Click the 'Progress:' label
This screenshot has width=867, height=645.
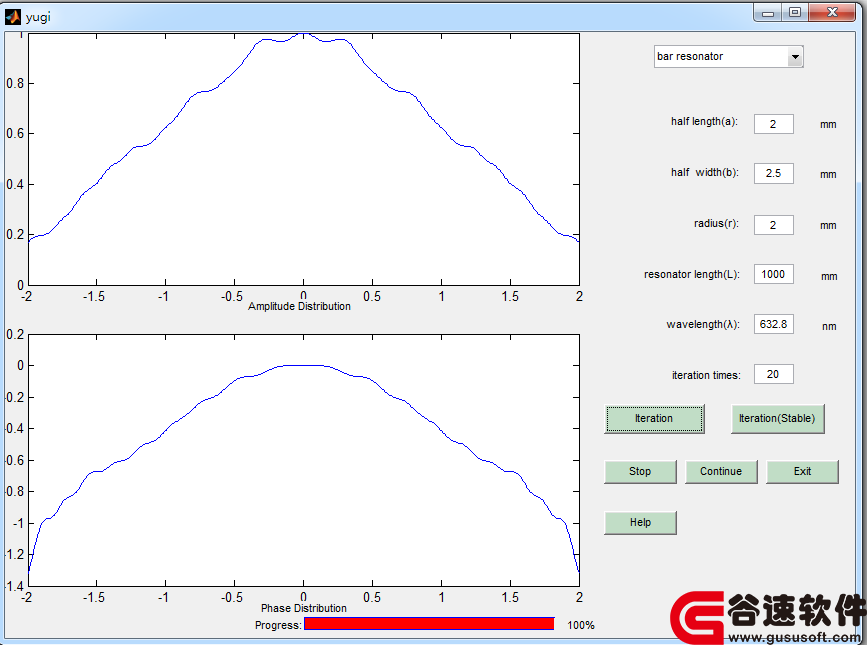pyautogui.click(x=278, y=625)
